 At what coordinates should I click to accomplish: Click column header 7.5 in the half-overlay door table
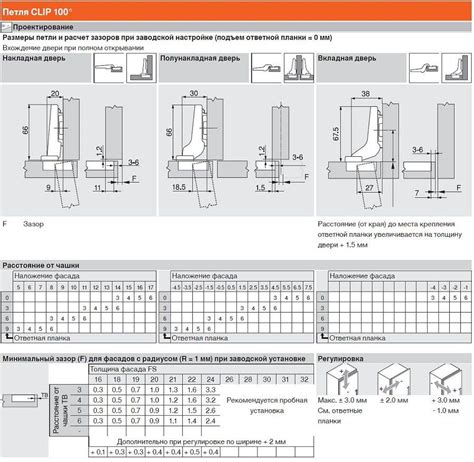click(x=308, y=287)
